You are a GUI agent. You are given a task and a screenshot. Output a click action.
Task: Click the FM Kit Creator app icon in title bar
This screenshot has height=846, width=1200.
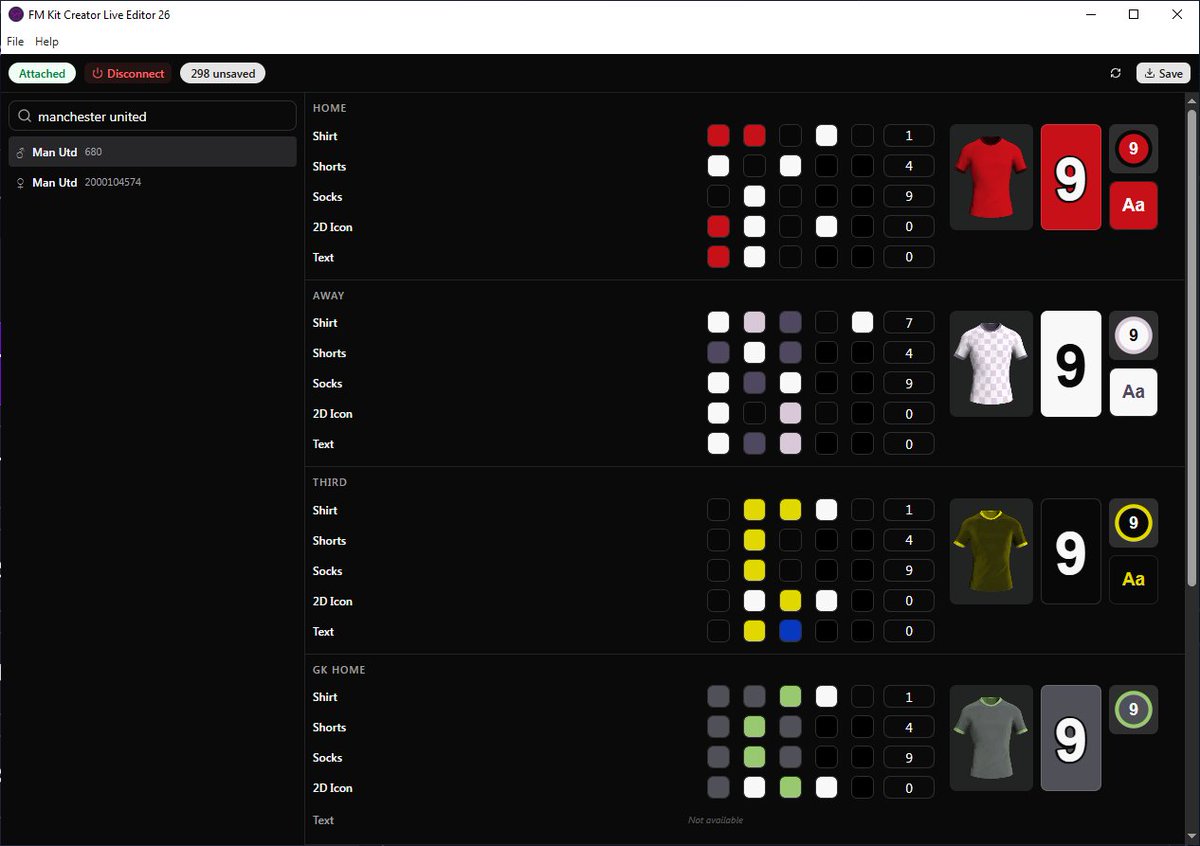[16, 14]
